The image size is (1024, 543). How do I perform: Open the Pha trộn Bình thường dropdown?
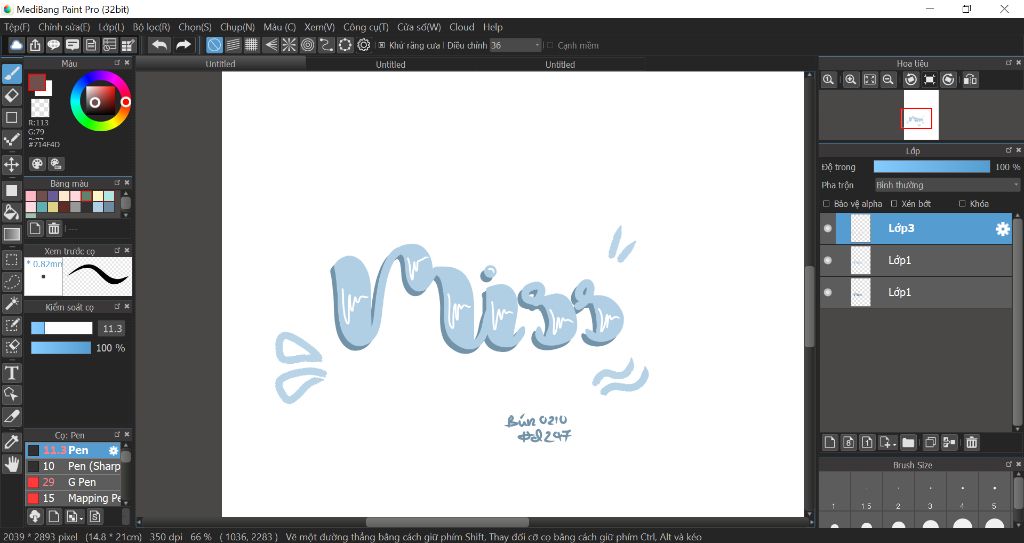coord(947,185)
